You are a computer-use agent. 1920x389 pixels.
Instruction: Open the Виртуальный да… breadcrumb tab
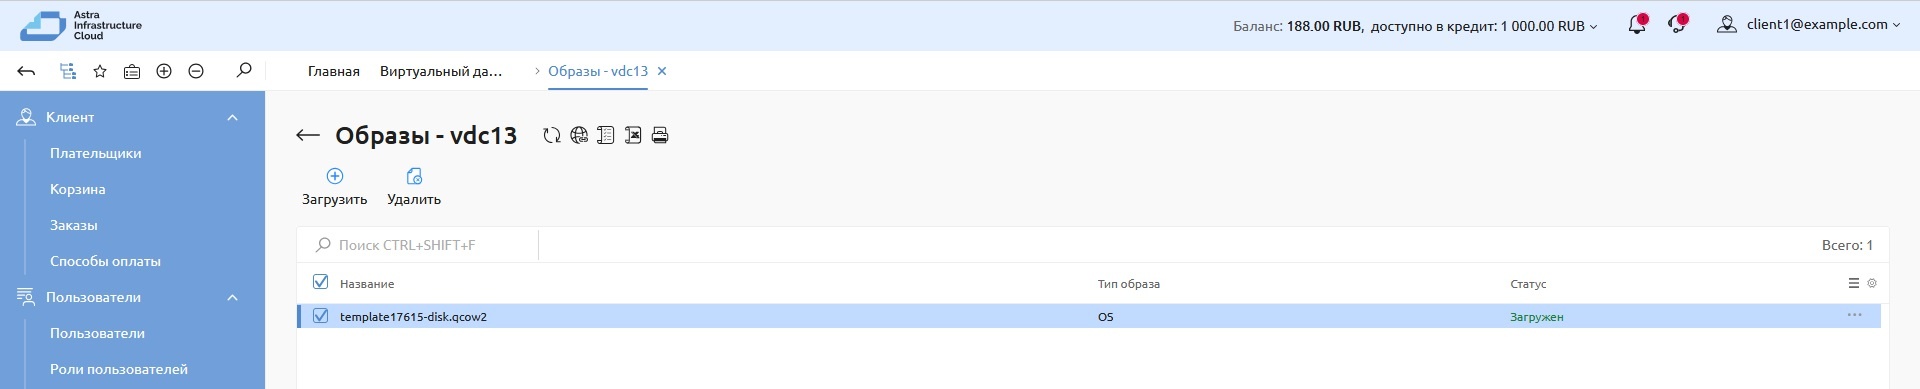pyautogui.click(x=441, y=71)
